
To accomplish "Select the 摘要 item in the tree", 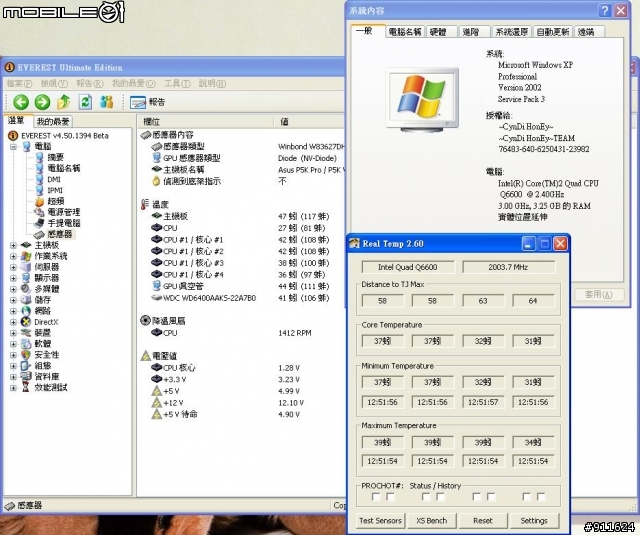I will click(56, 157).
